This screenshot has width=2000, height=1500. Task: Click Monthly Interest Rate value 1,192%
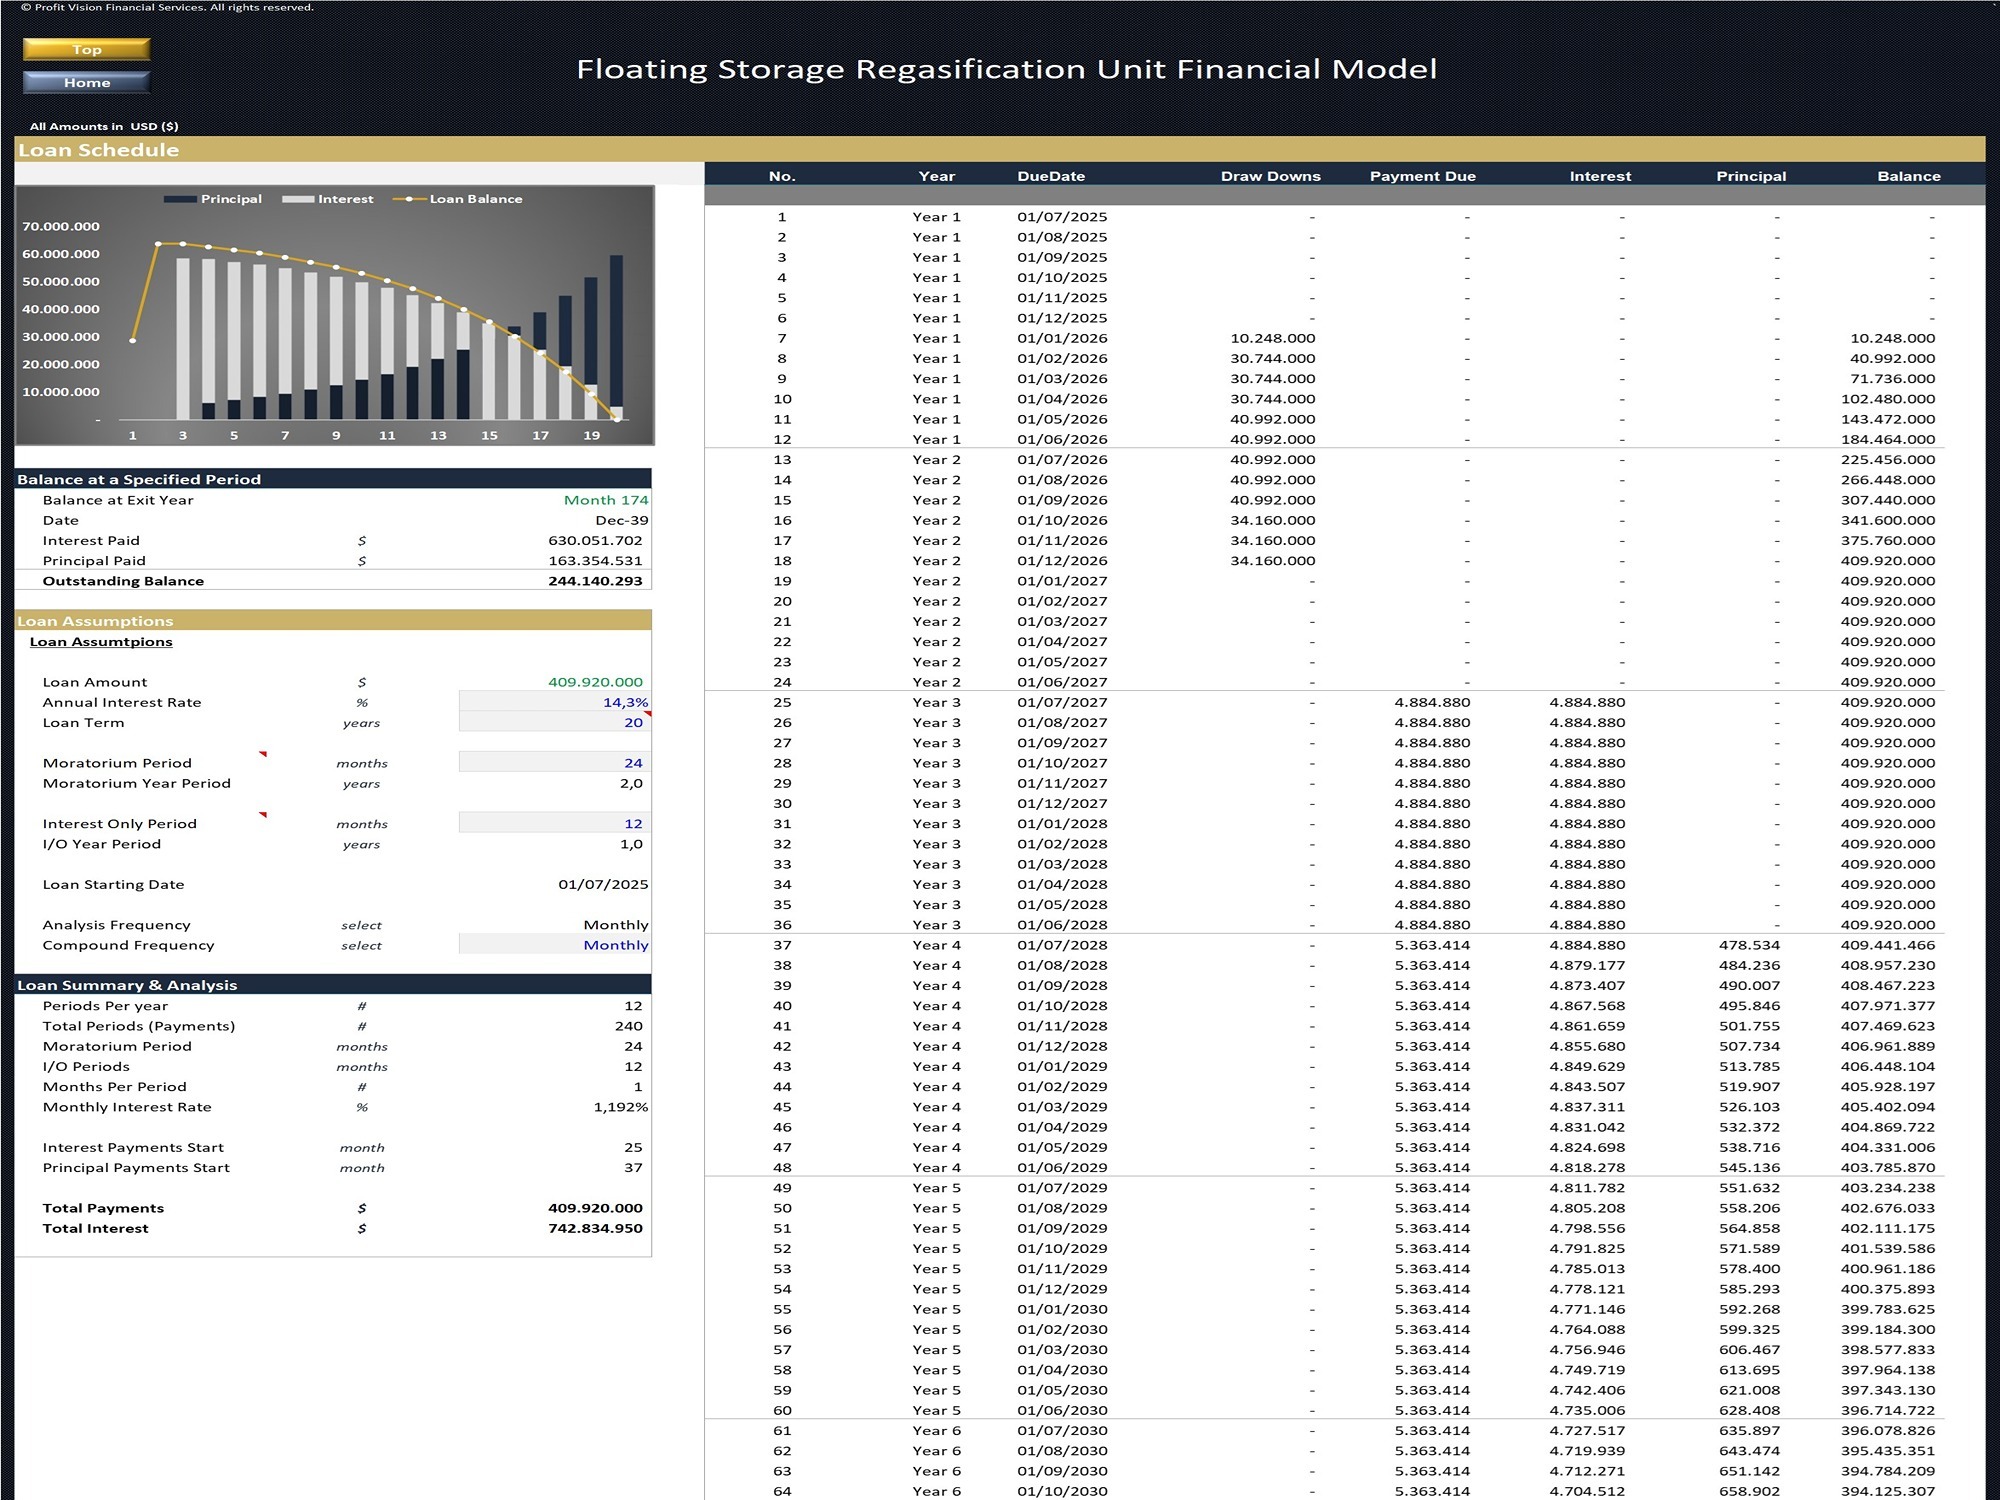tap(621, 1106)
